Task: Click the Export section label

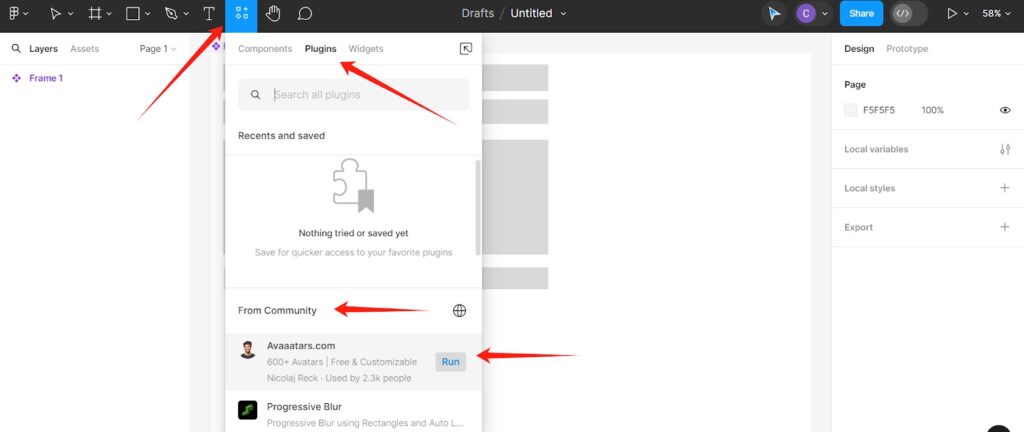Action: 858,227
